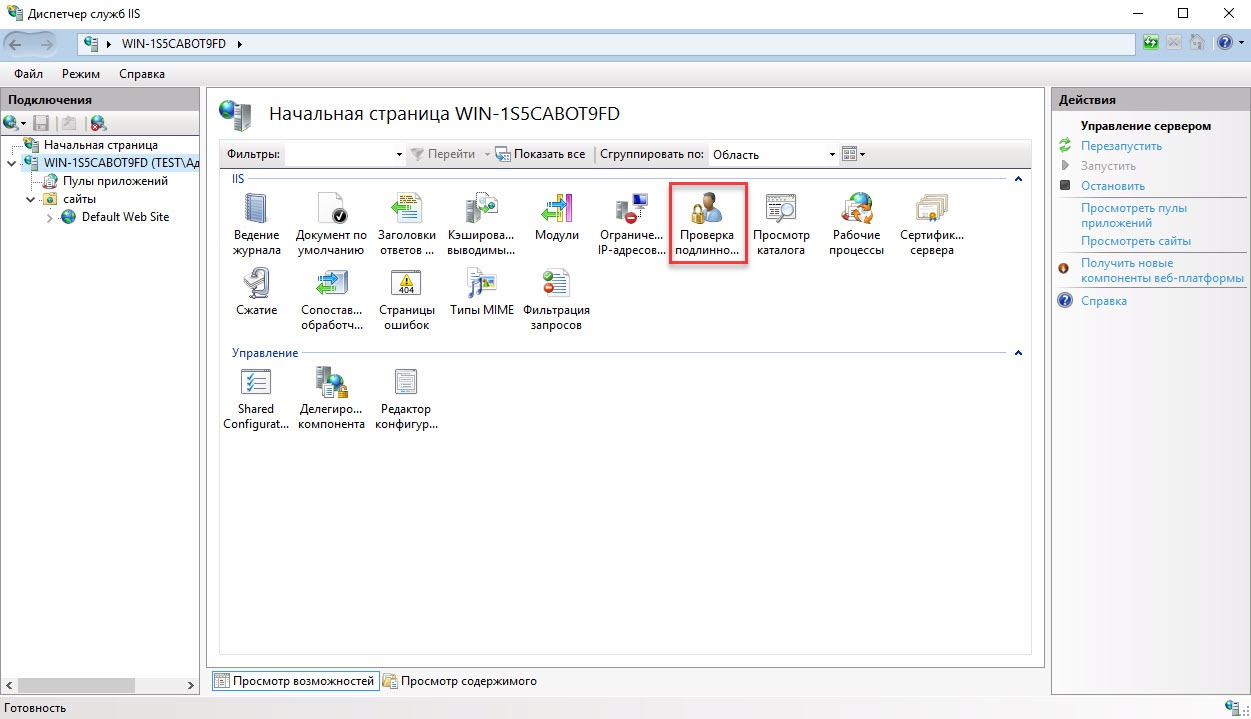
Task: Collapse the сайты tree node
Action: [x=30, y=199]
